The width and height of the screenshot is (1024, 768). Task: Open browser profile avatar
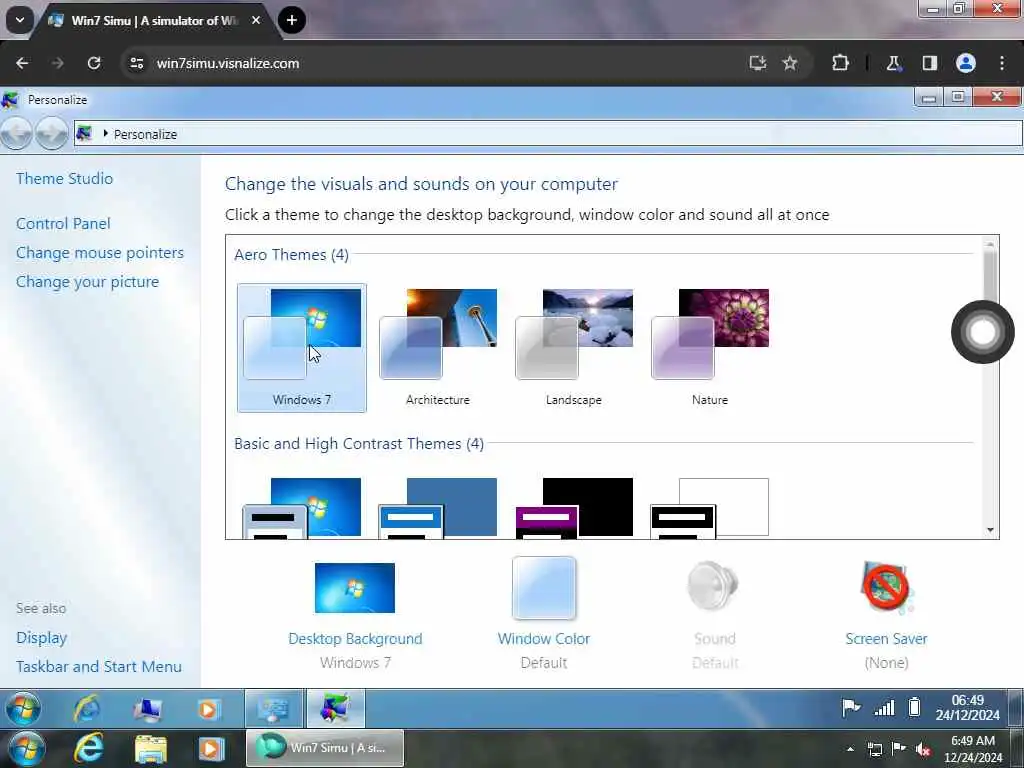(966, 63)
